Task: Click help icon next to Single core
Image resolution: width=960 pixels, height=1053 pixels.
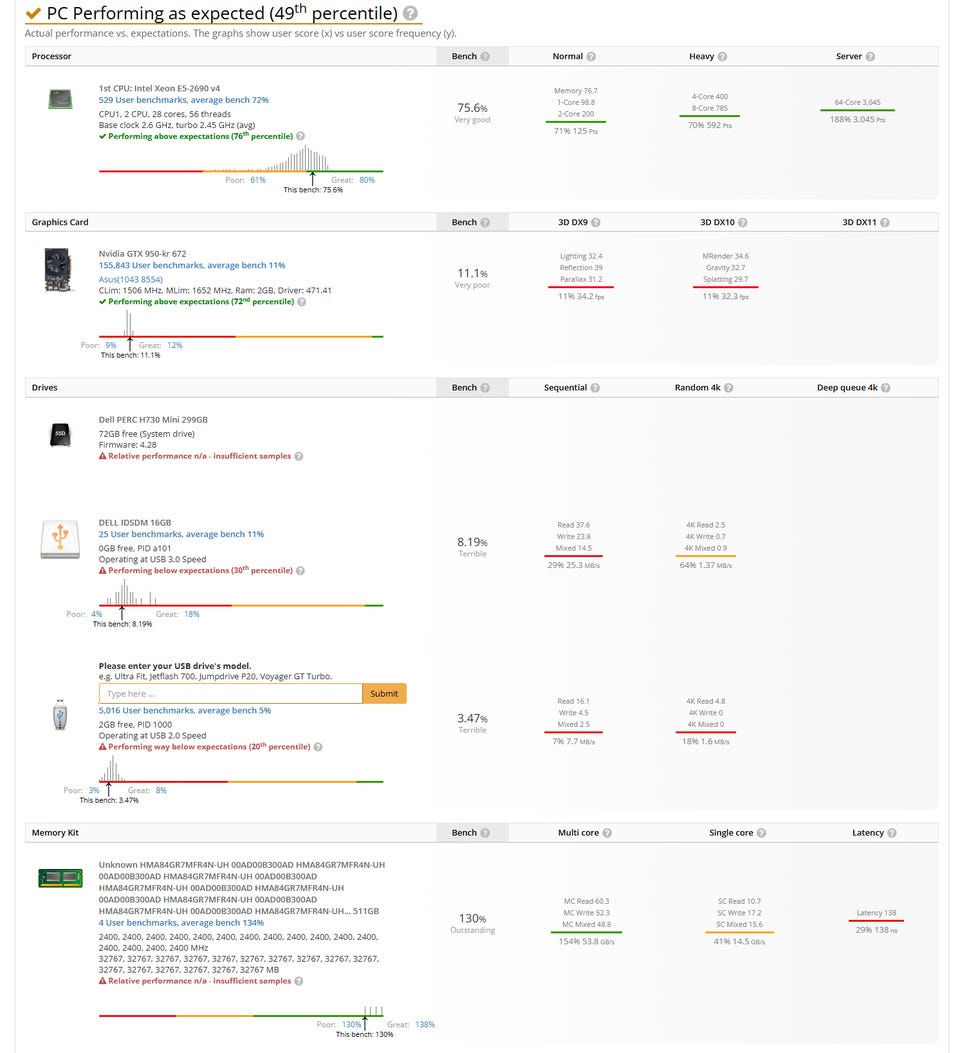Action: [761, 833]
